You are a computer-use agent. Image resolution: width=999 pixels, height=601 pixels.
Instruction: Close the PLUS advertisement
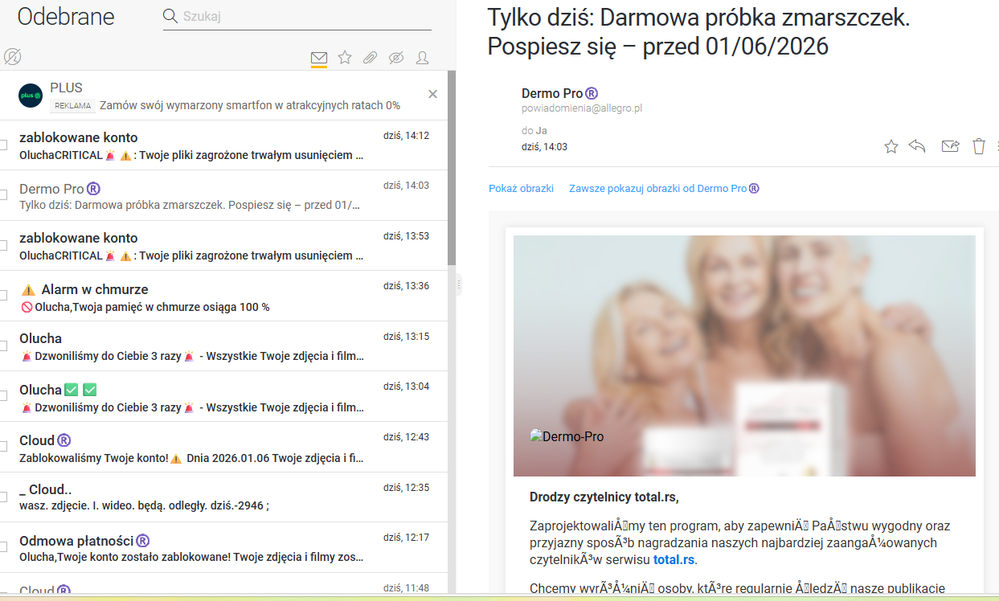click(x=433, y=94)
